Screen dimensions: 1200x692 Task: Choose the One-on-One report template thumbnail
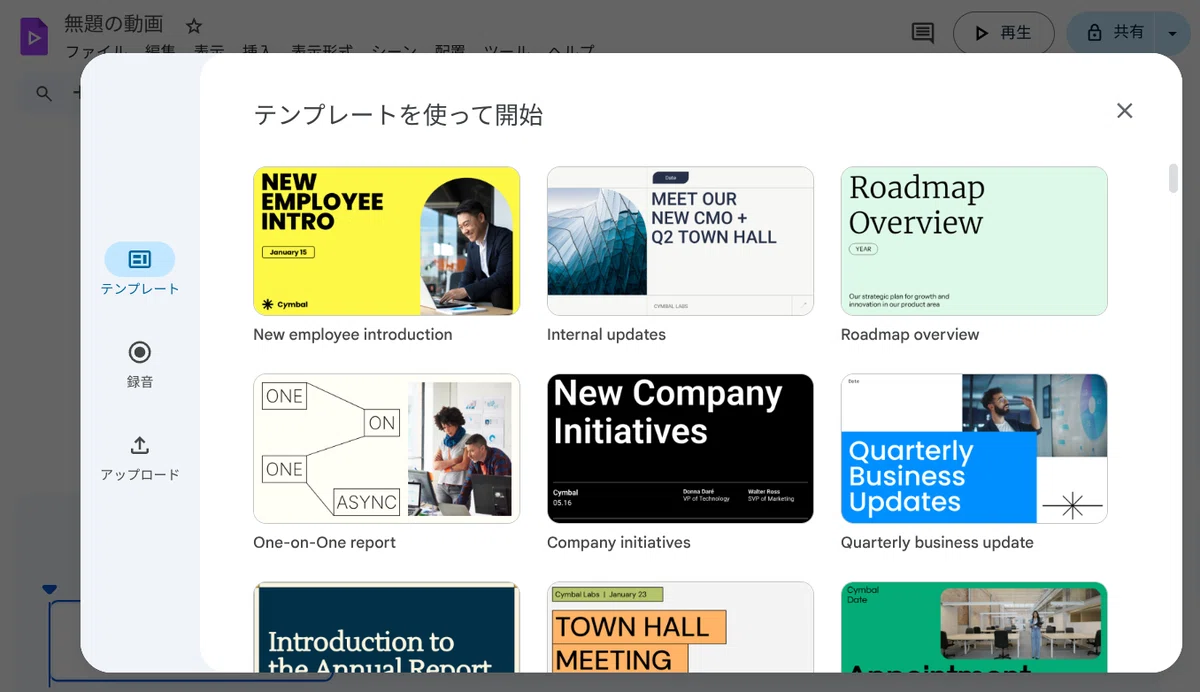(x=386, y=449)
